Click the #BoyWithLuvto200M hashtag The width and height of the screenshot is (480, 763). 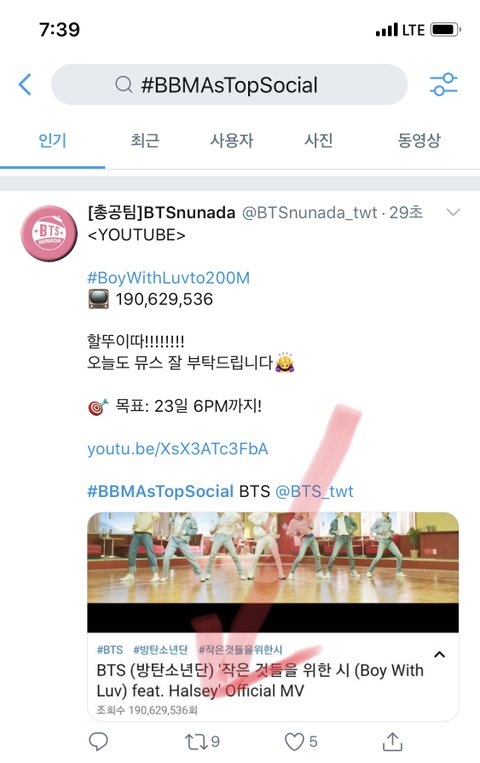[168, 278]
